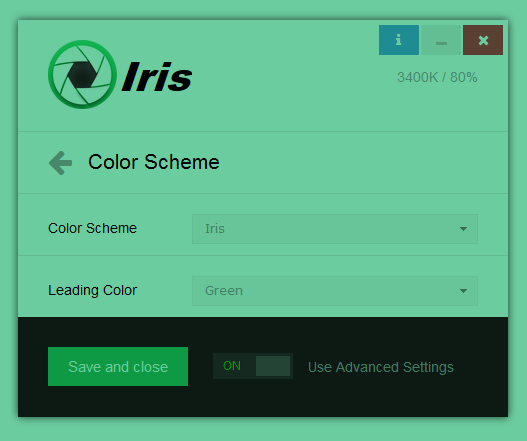Minimize the Iris window
Image resolution: width=527 pixels, height=441 pixels.
(441, 40)
